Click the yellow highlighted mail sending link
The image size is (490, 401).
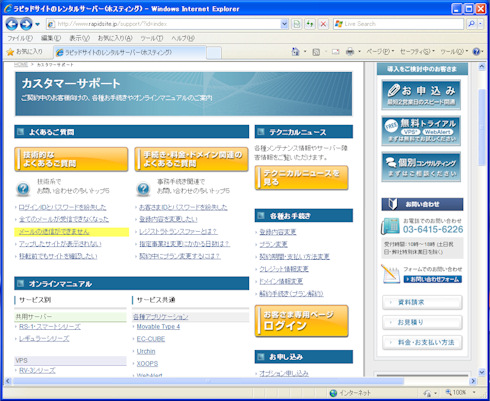coord(54,232)
